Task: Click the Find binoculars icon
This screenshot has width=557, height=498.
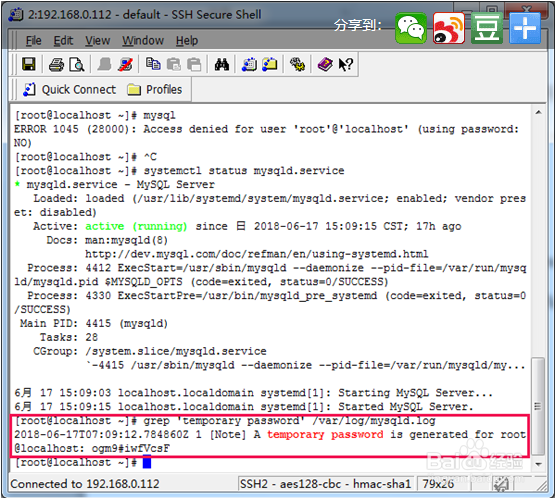Action: click(222, 65)
